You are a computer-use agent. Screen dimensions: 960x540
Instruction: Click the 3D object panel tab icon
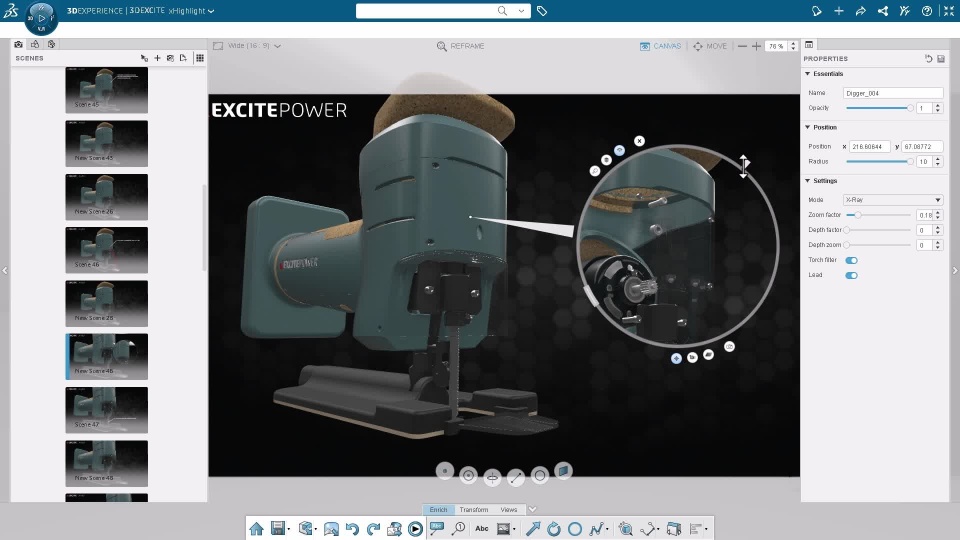(51, 44)
